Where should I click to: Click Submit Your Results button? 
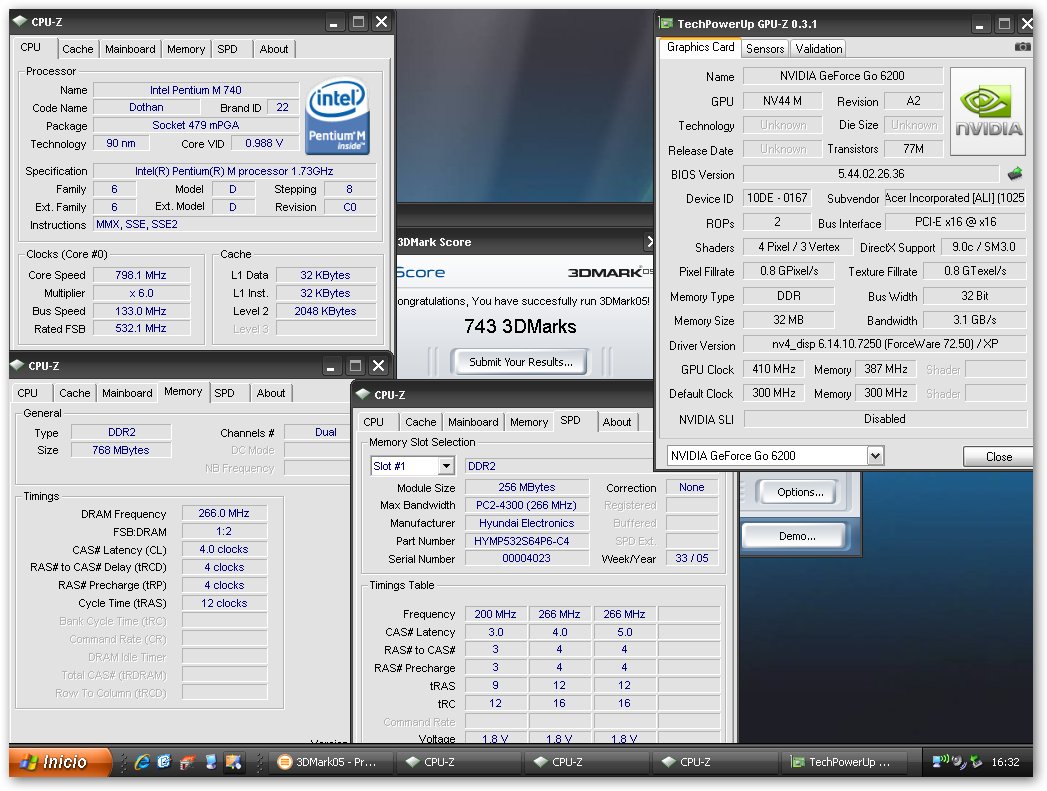pyautogui.click(x=520, y=362)
